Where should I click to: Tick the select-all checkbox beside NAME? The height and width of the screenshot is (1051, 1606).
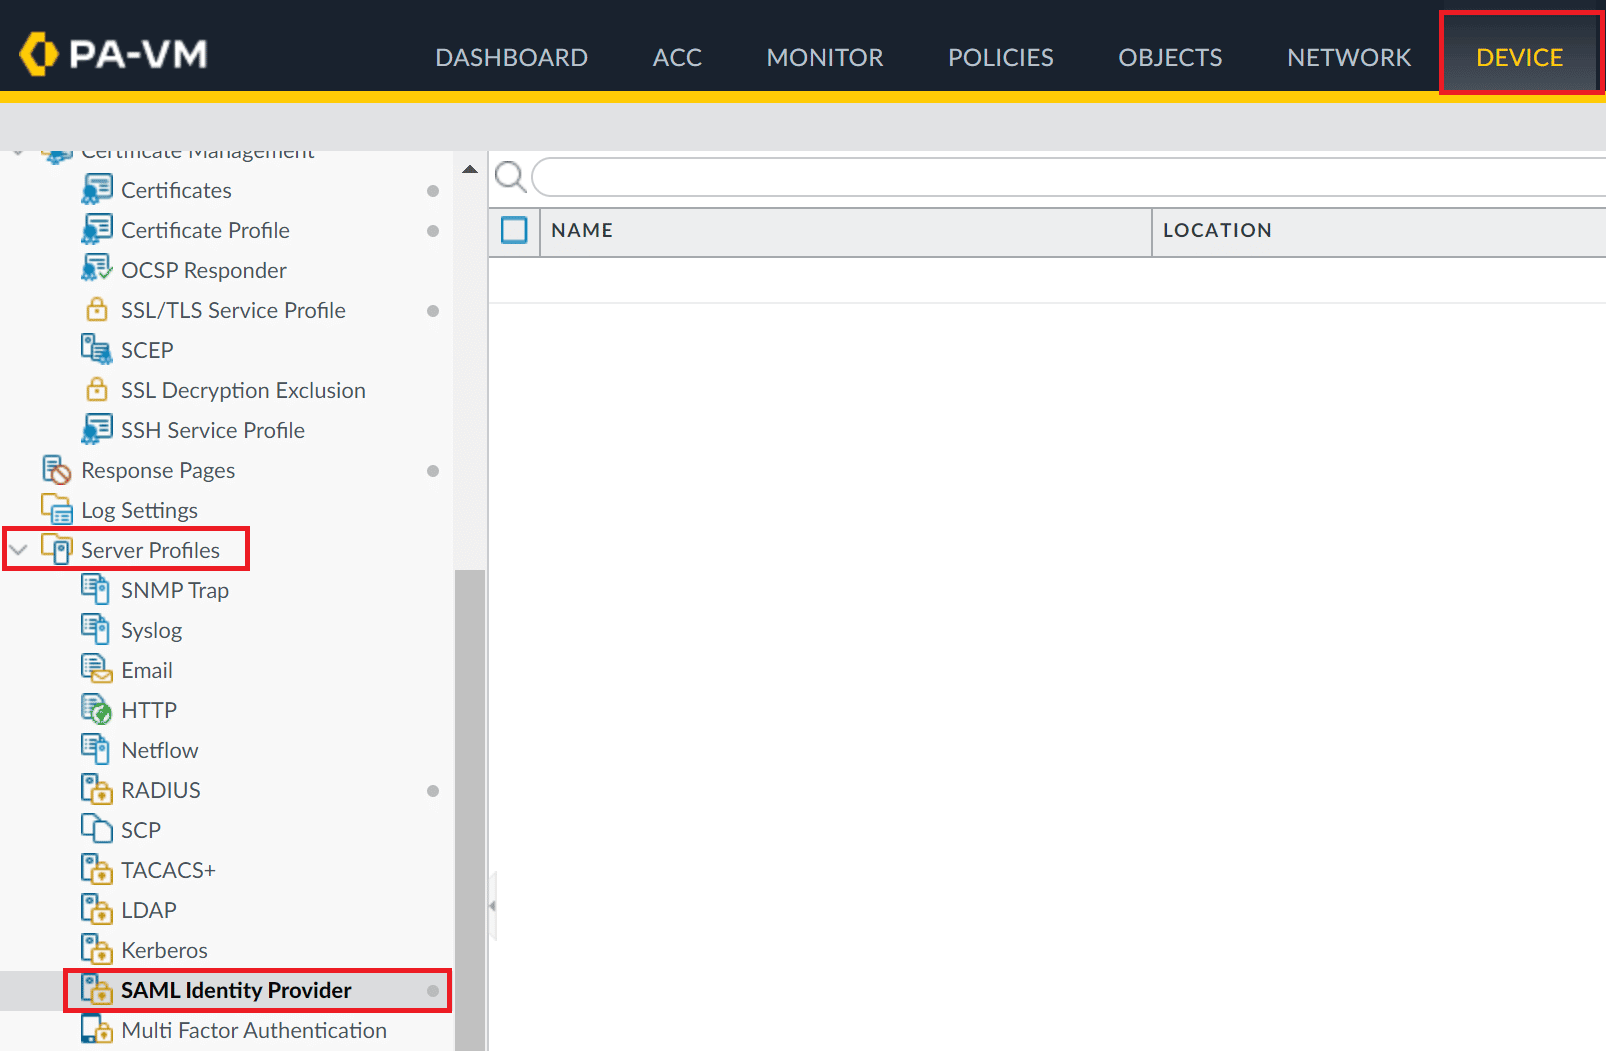[514, 230]
